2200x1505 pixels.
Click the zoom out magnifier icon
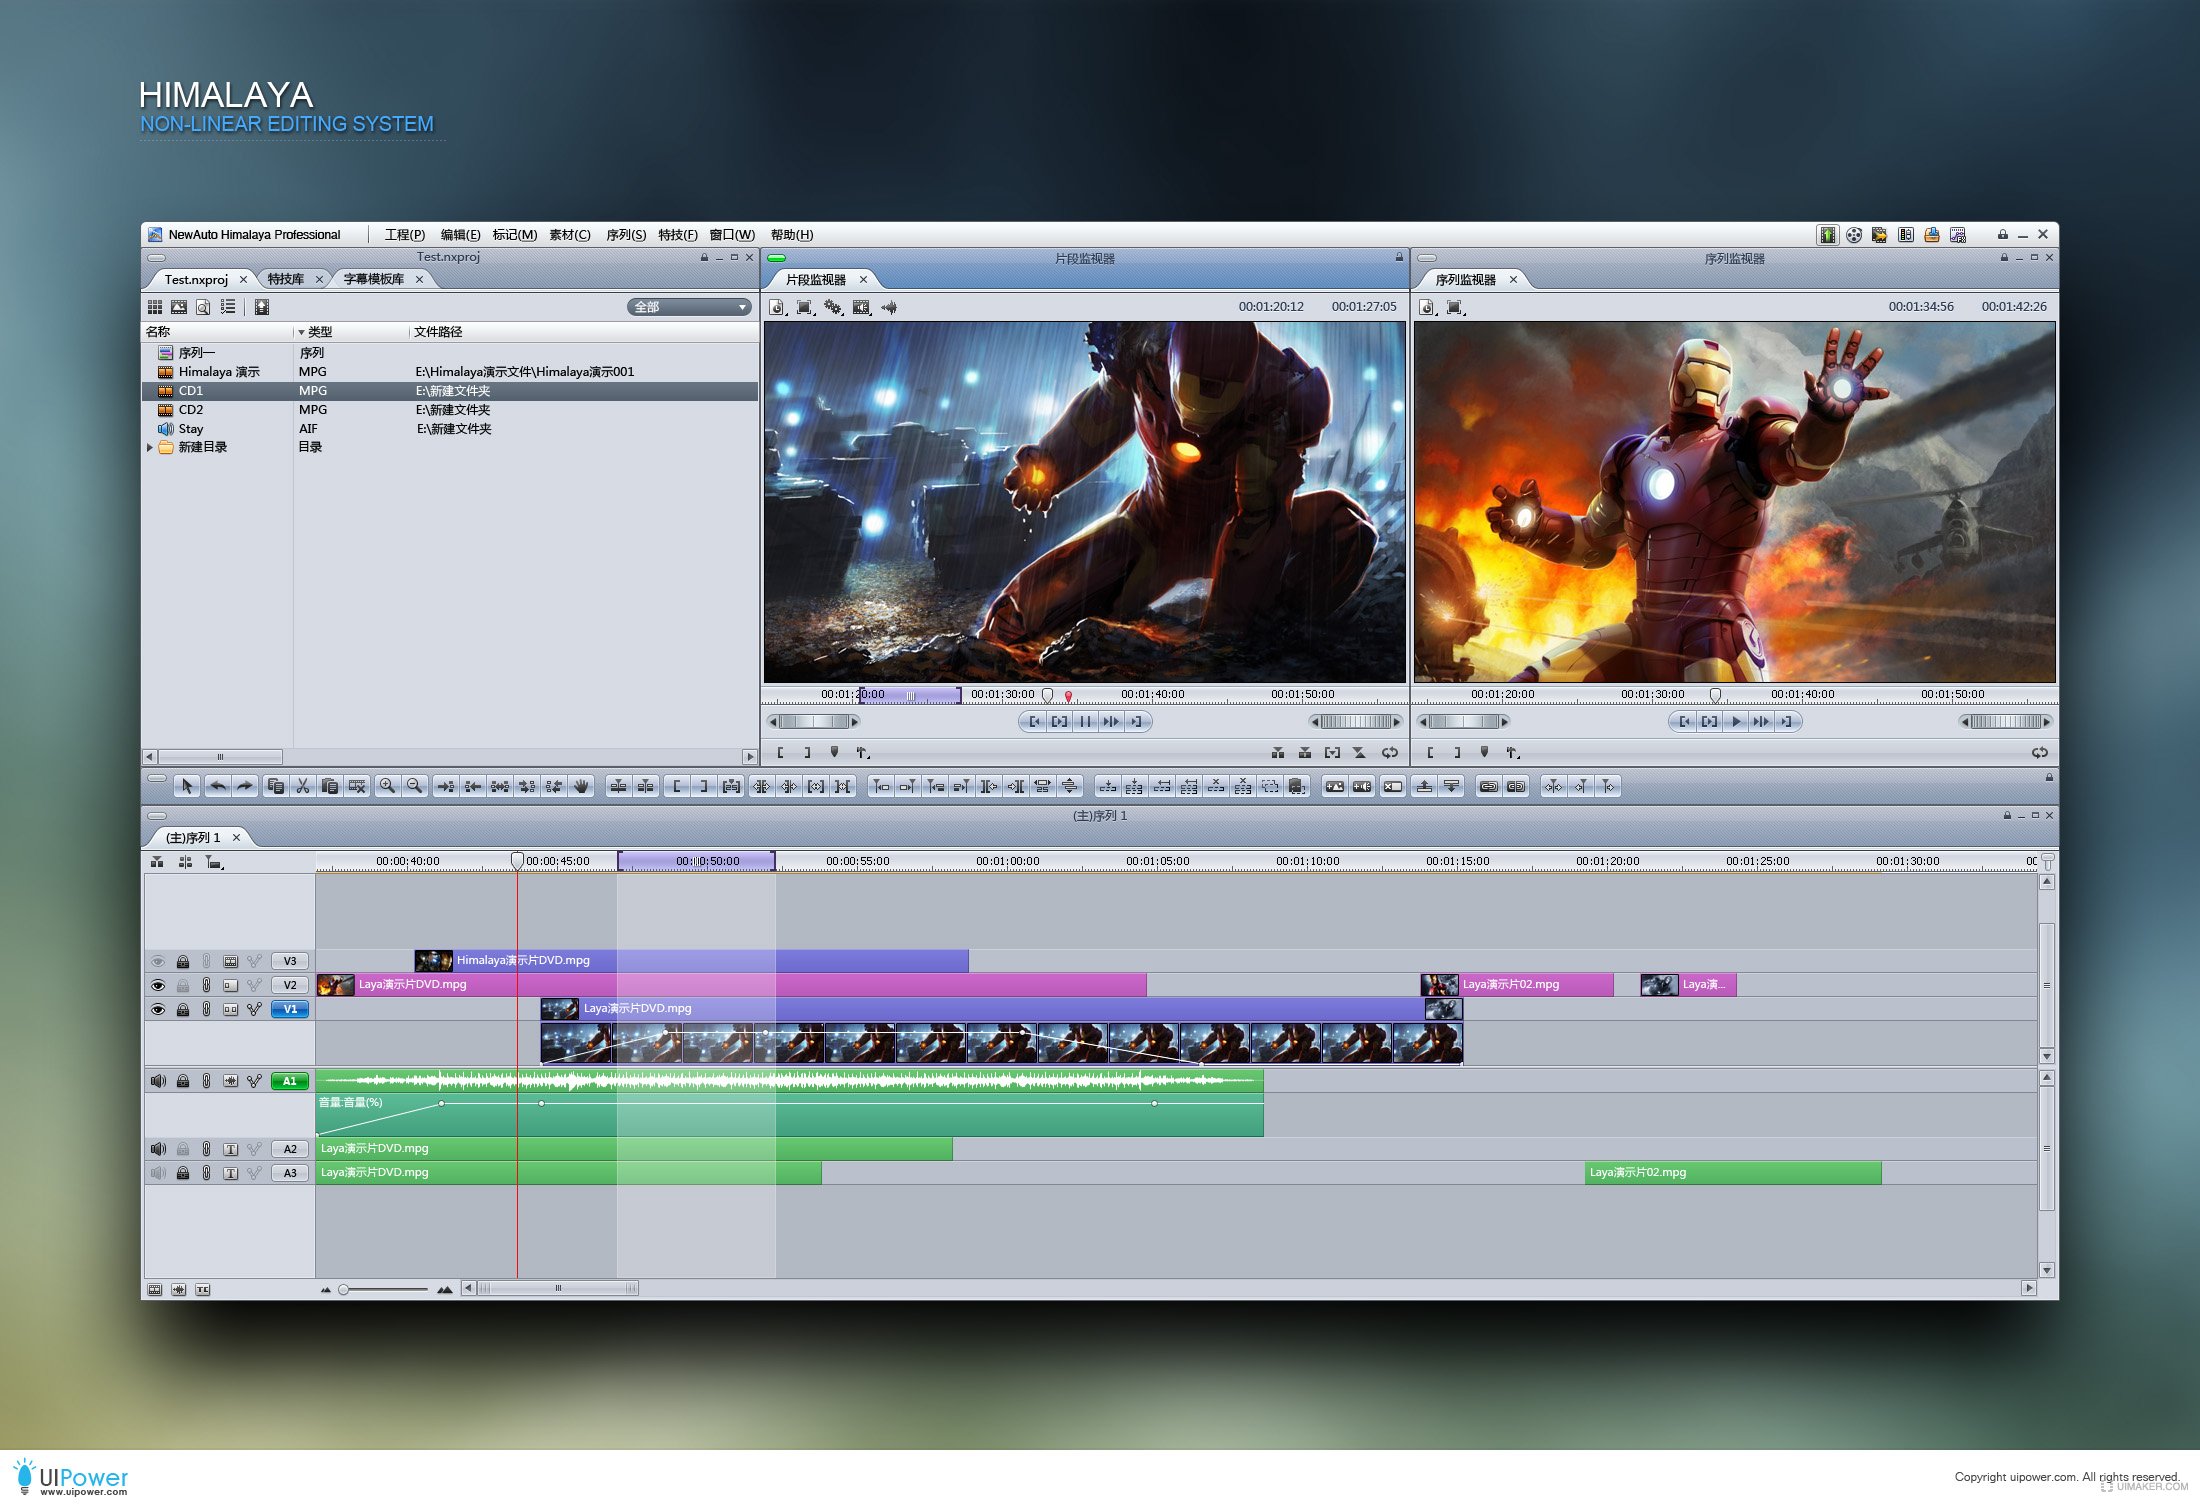[x=414, y=786]
